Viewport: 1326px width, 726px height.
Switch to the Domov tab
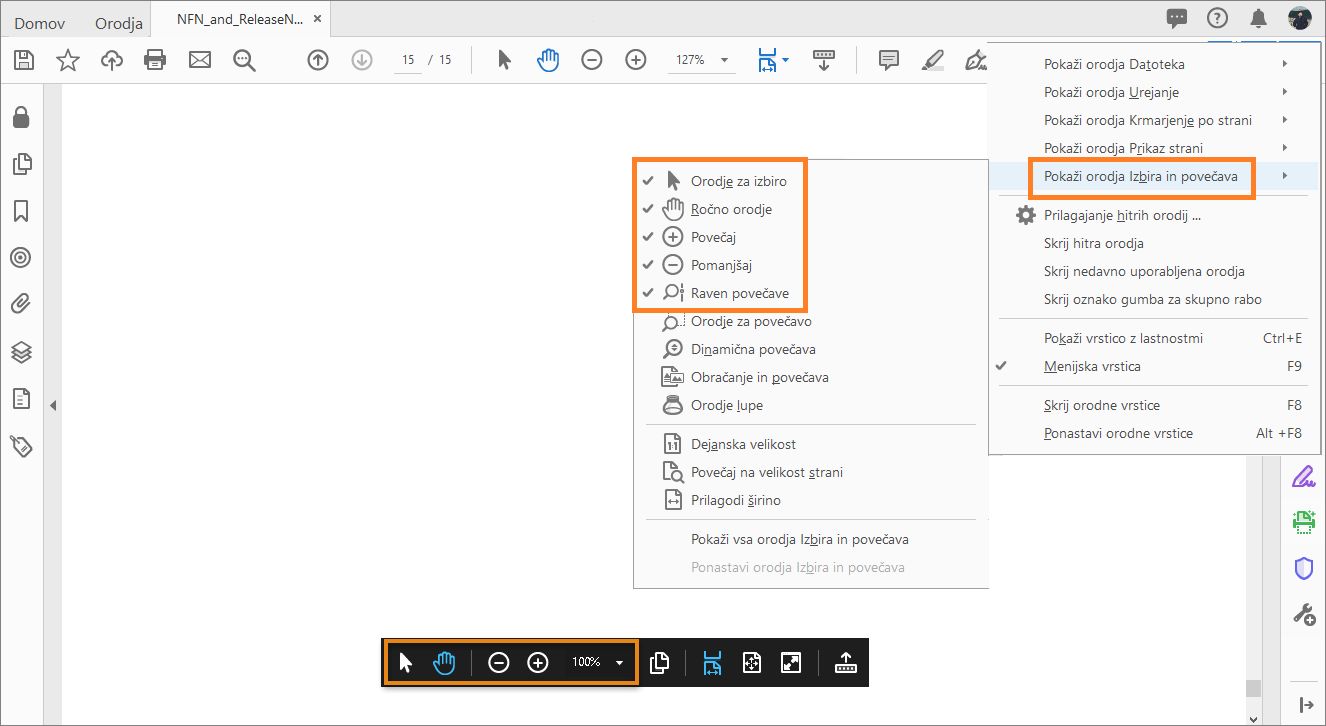pos(40,22)
